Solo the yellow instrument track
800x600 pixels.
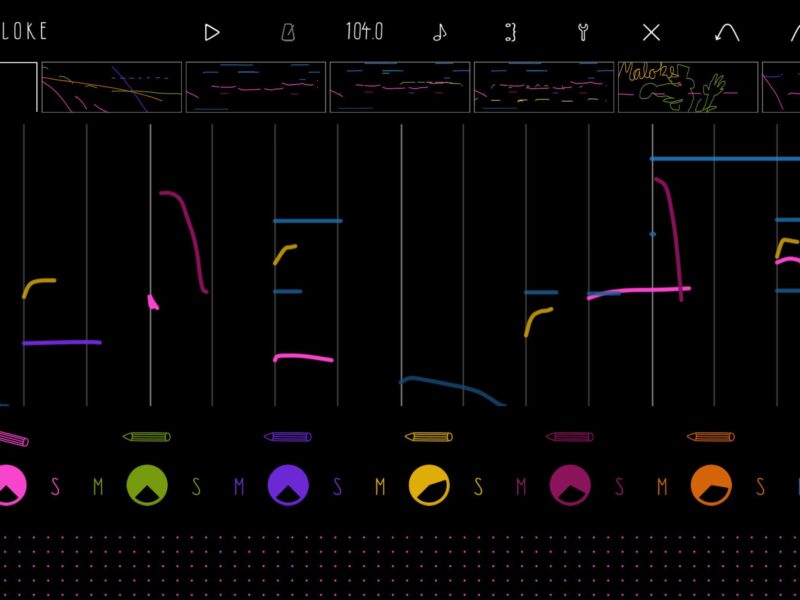coord(478,487)
